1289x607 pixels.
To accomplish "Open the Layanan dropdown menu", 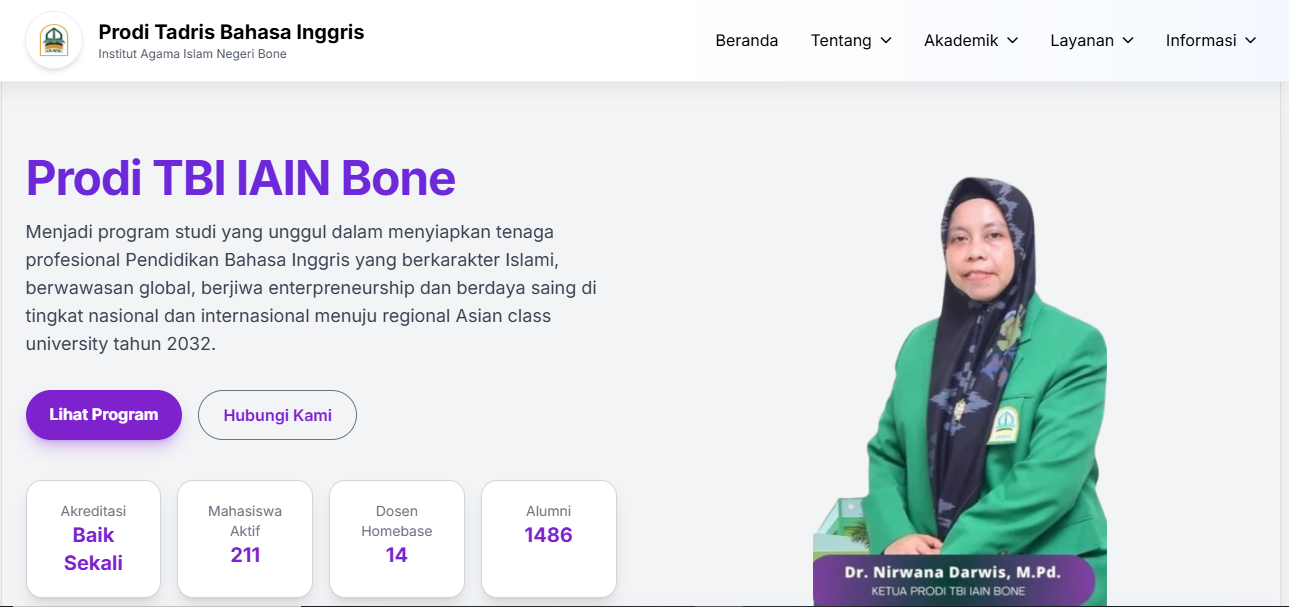I will coord(1084,40).
